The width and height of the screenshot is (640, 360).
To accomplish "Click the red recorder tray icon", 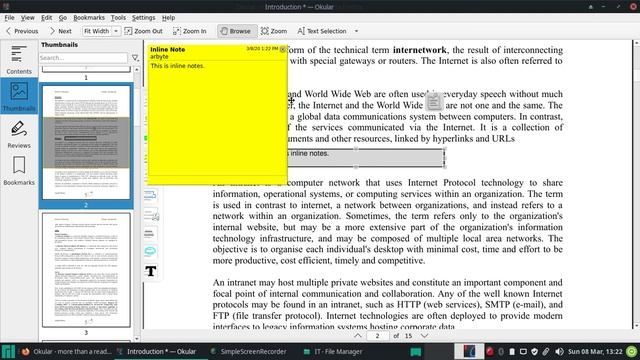I will 489,351.
